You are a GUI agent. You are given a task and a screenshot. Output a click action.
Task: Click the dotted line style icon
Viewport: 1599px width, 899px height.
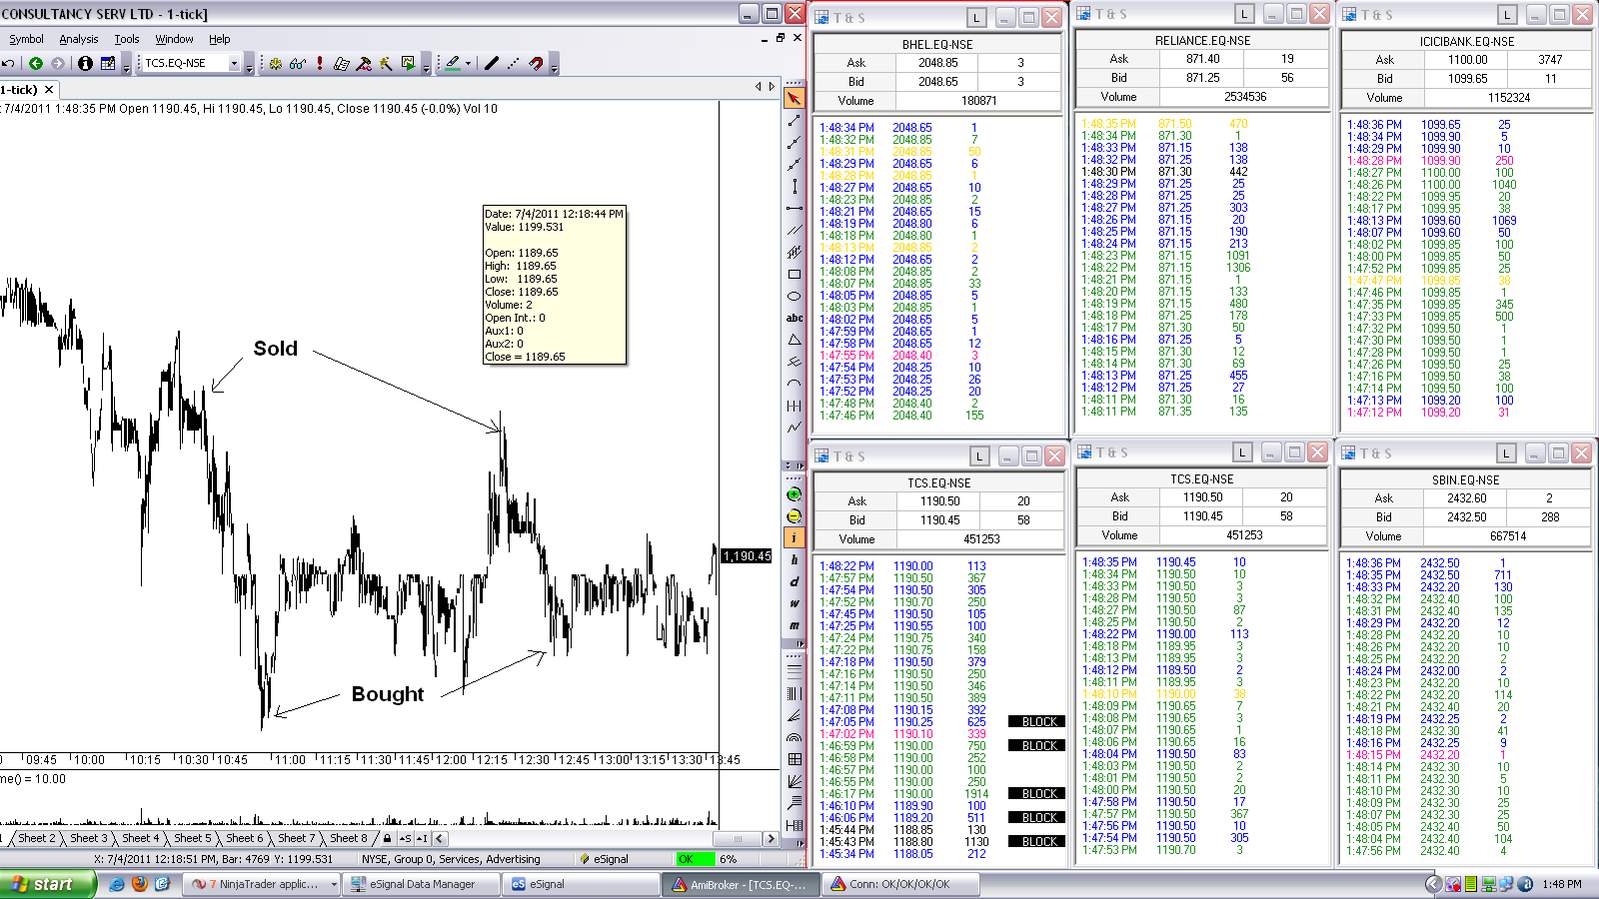(x=513, y=63)
